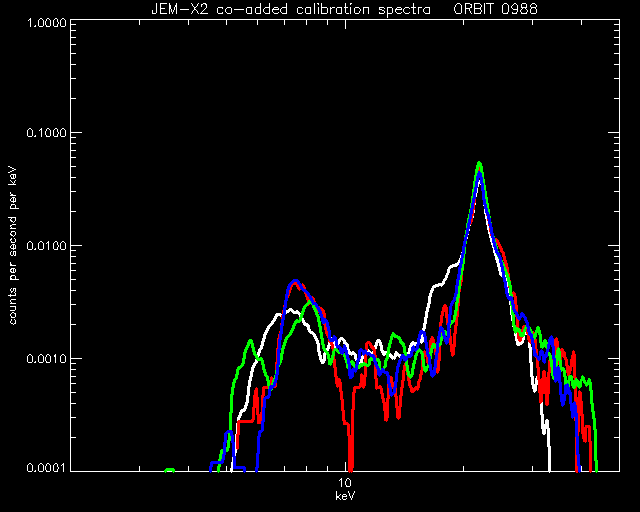This screenshot has width=640, height=512.
Task: Click the blue curve's small bump at bottom left
Action: pos(229,433)
